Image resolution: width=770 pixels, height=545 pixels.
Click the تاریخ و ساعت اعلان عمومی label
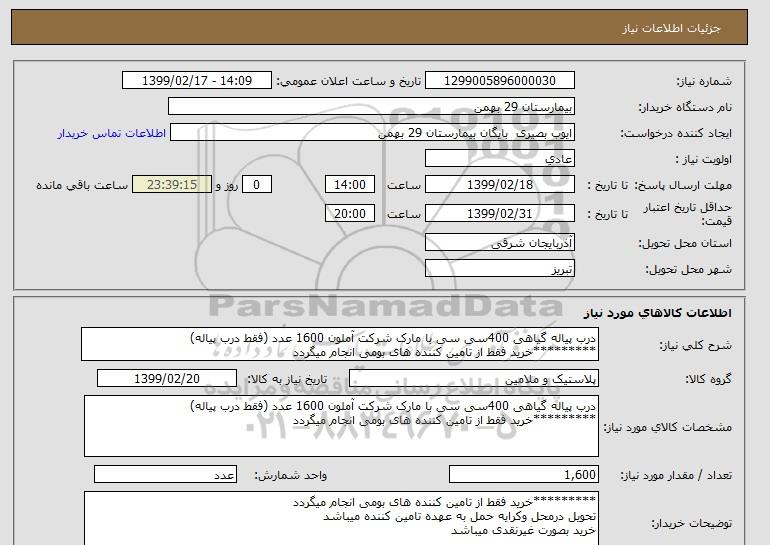pos(349,82)
